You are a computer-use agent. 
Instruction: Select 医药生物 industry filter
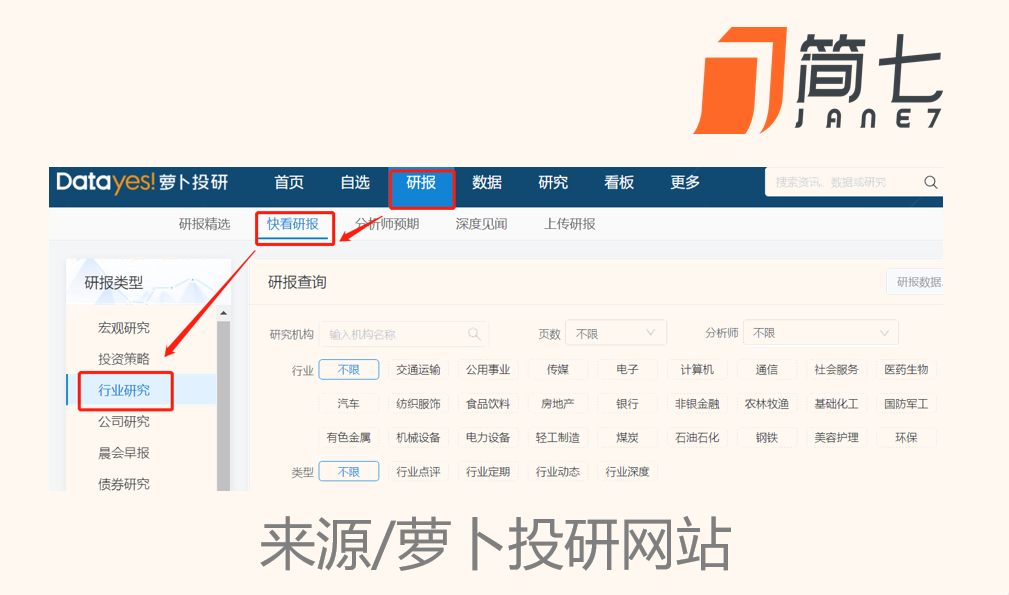click(906, 370)
